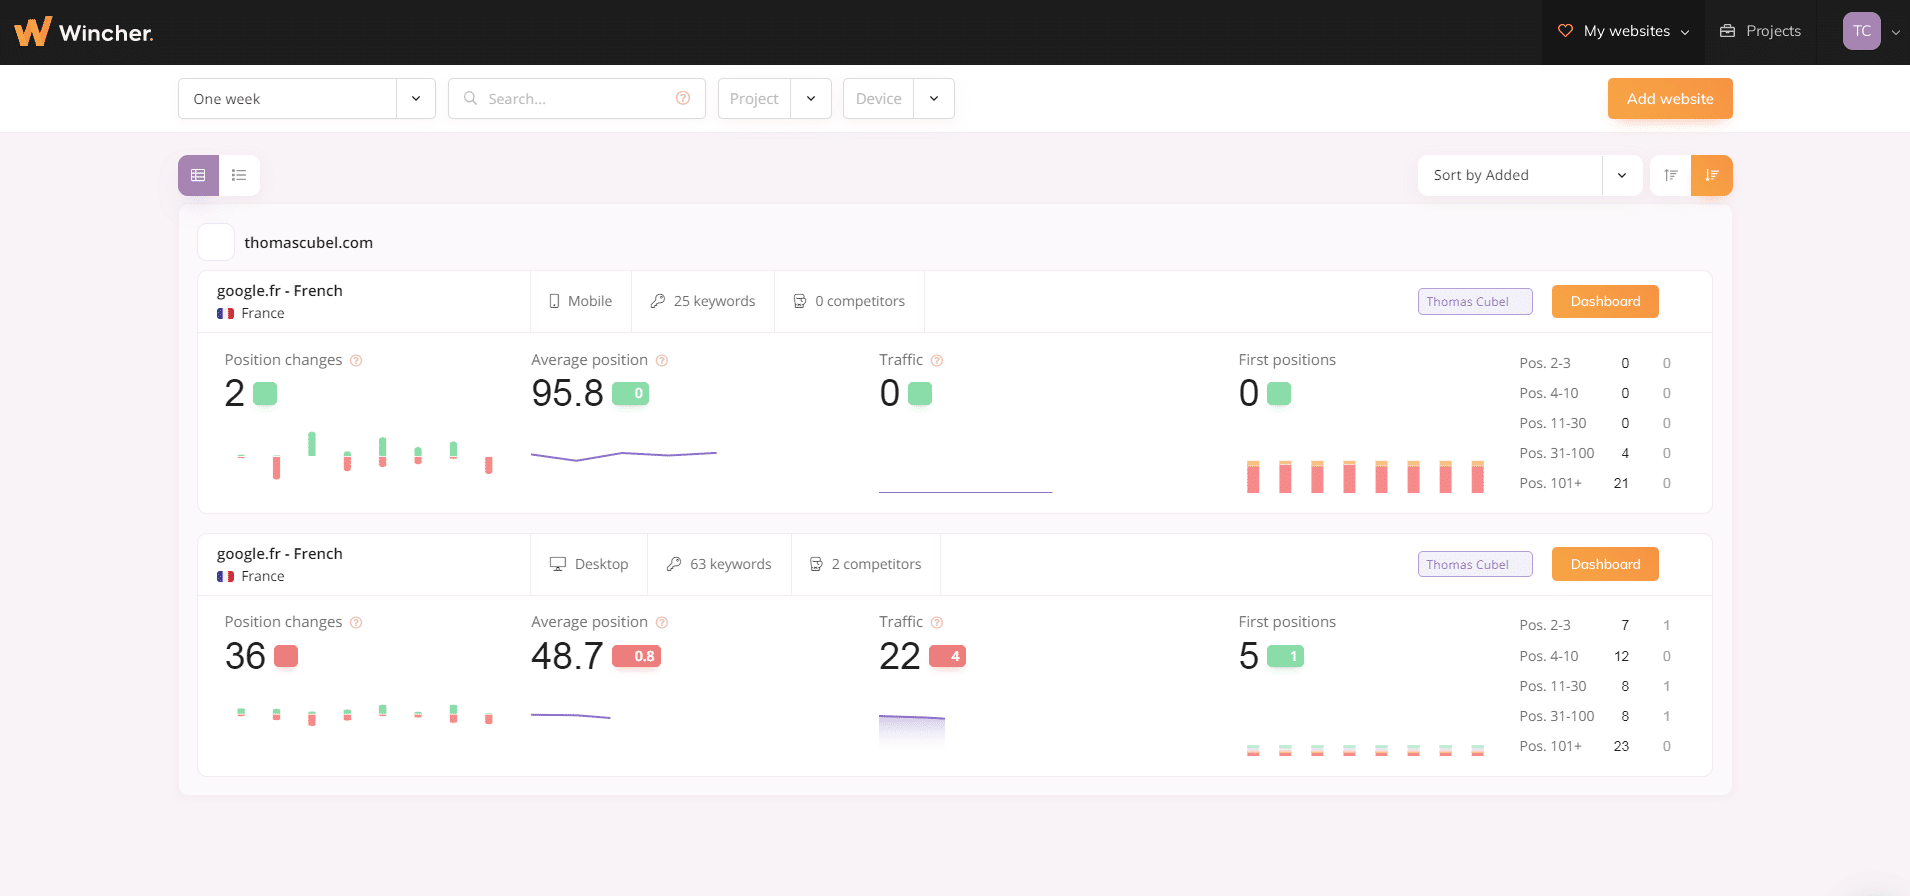
Task: Click the 2 competitors label
Action: (876, 564)
